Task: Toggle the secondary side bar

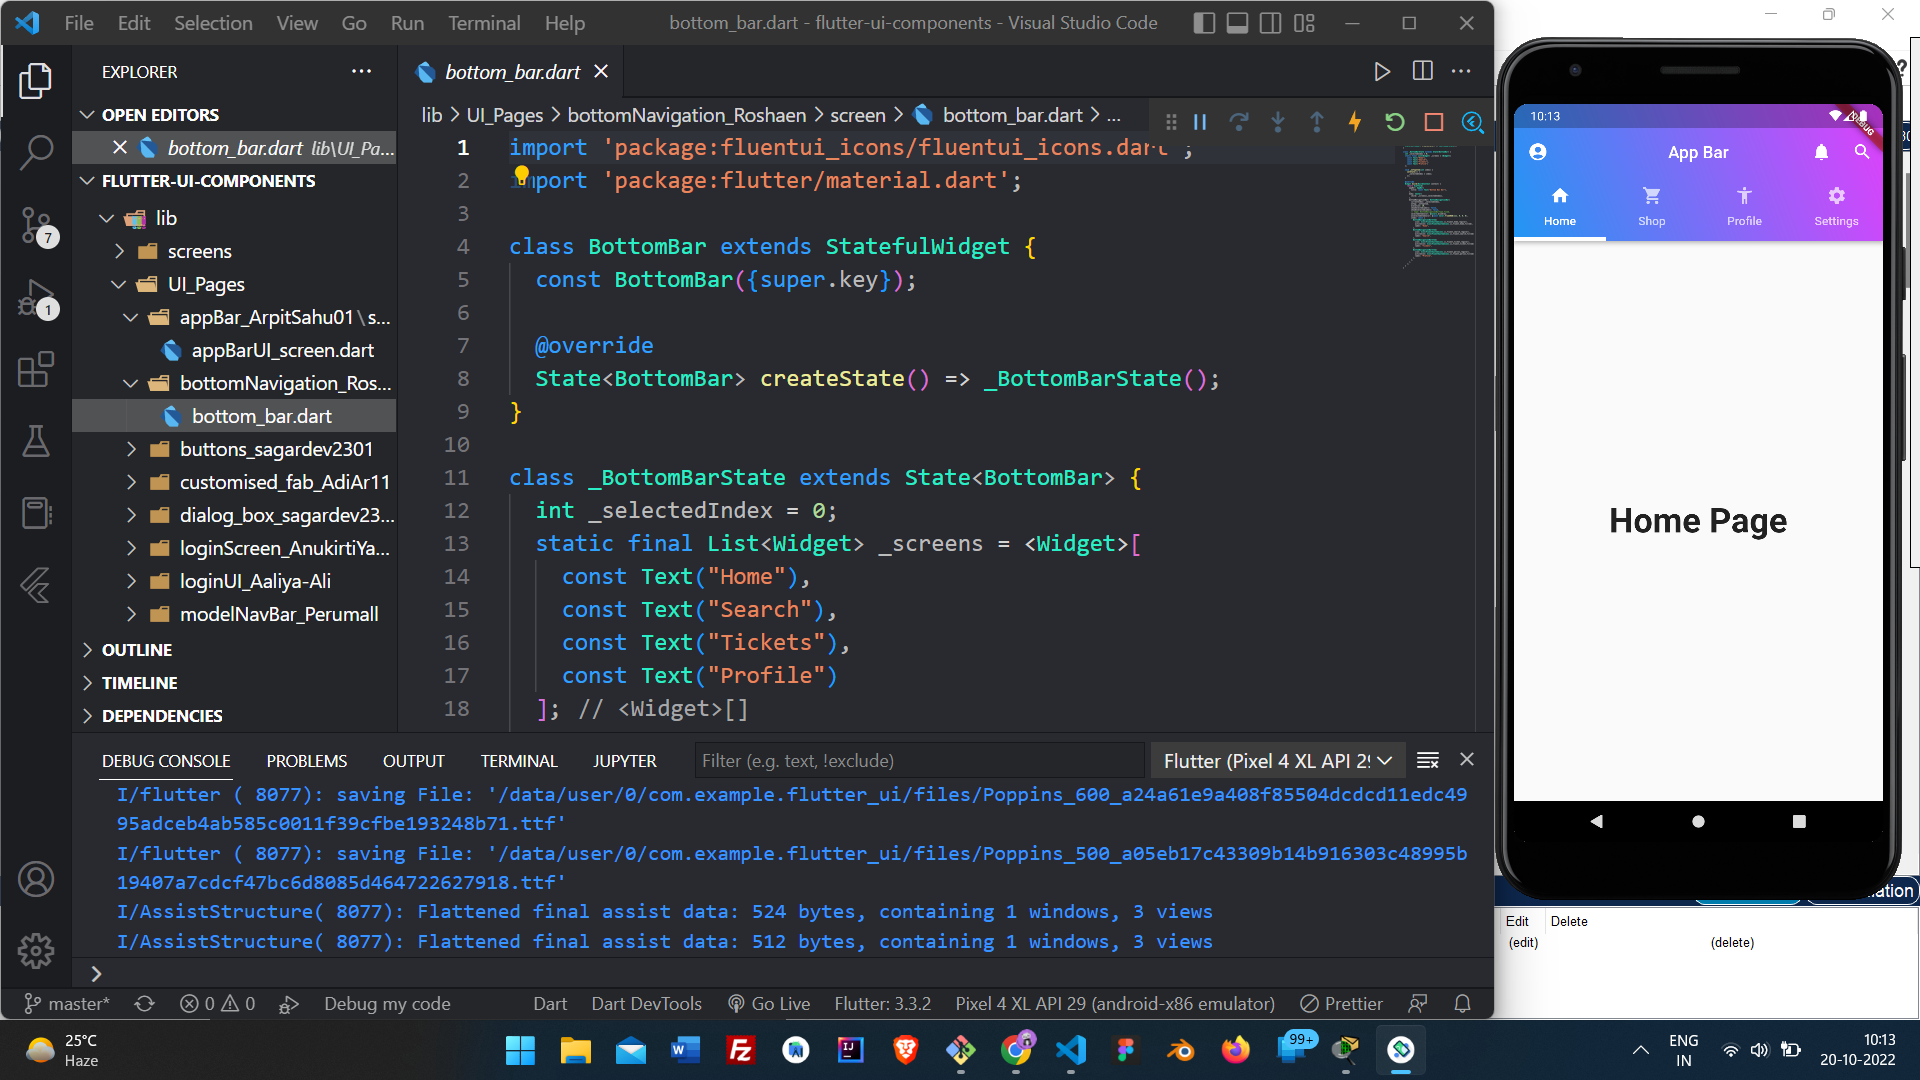Action: 1270,22
